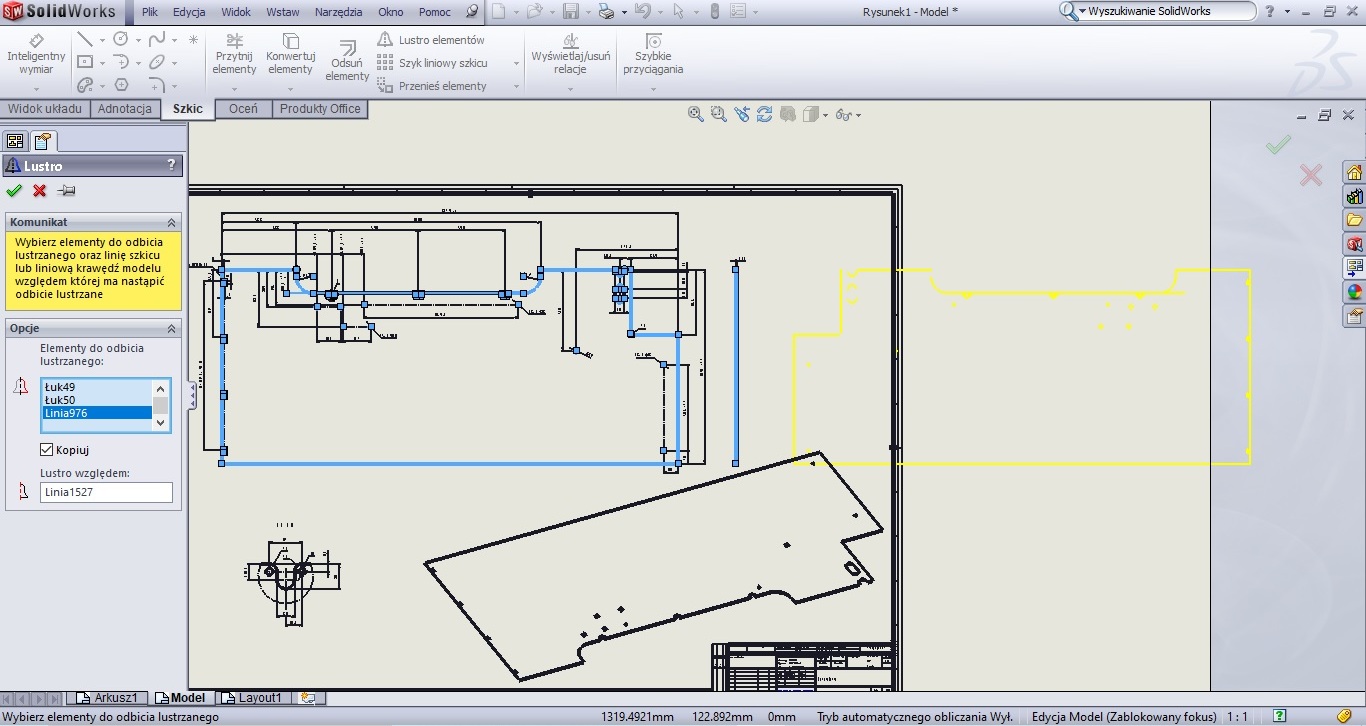Viewport: 1366px width, 726px height.
Task: Click the red X cancel in Lustro panel
Action: (x=40, y=191)
